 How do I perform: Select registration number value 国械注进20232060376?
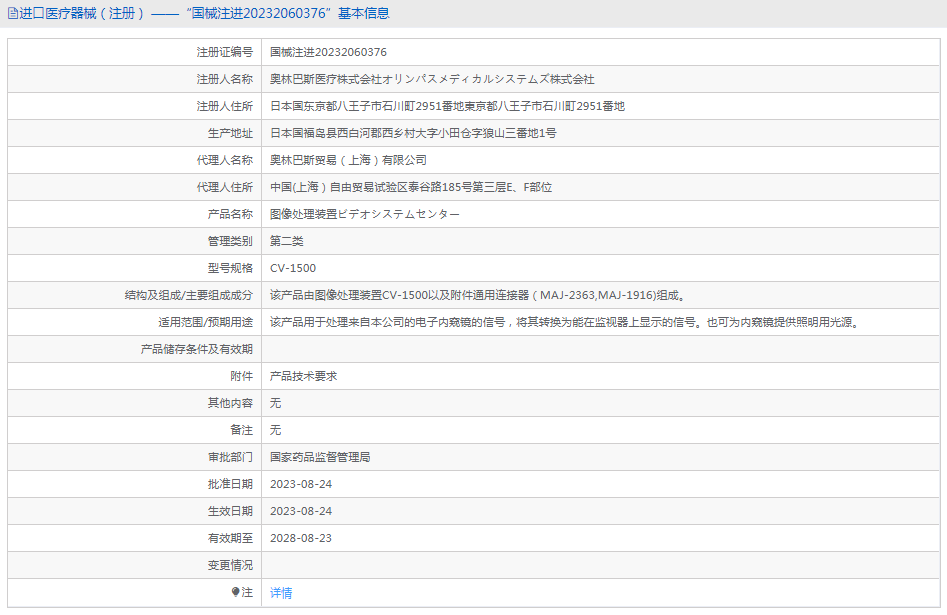pos(328,53)
